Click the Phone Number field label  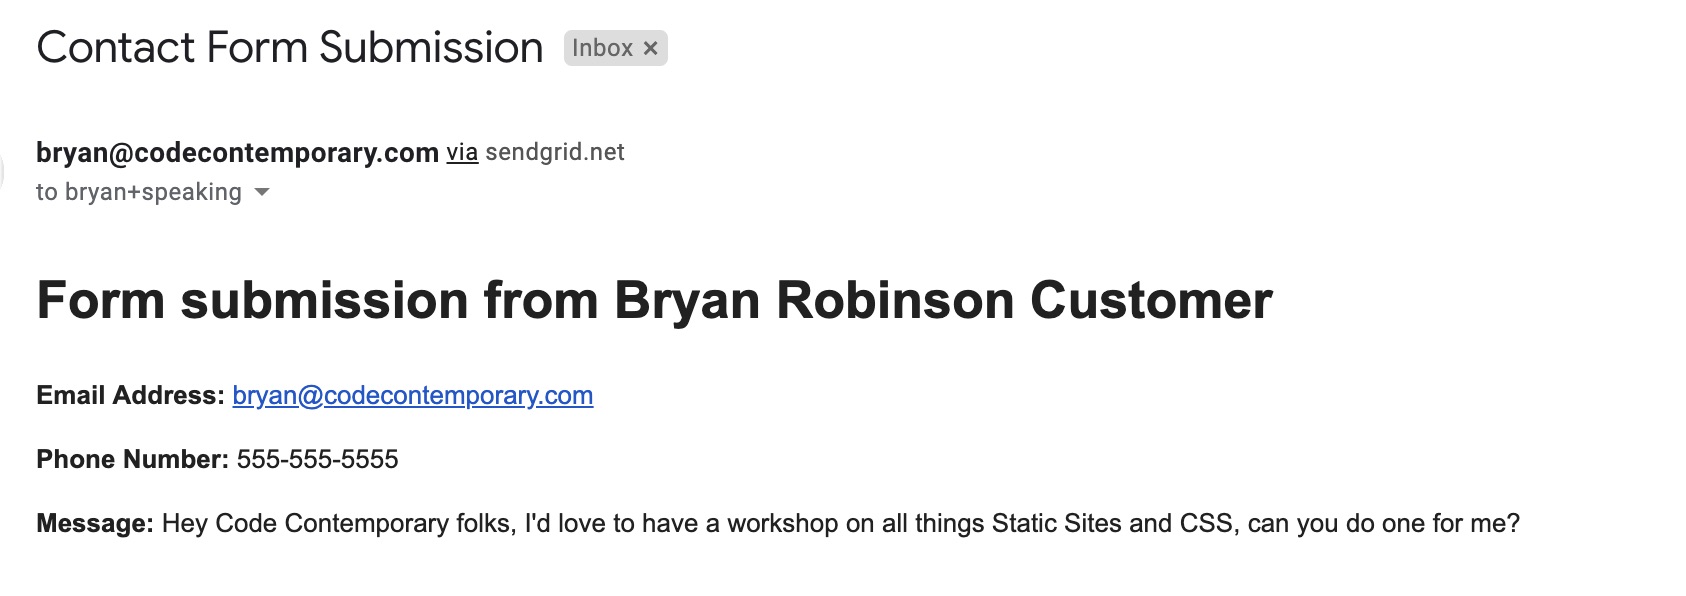click(x=133, y=460)
